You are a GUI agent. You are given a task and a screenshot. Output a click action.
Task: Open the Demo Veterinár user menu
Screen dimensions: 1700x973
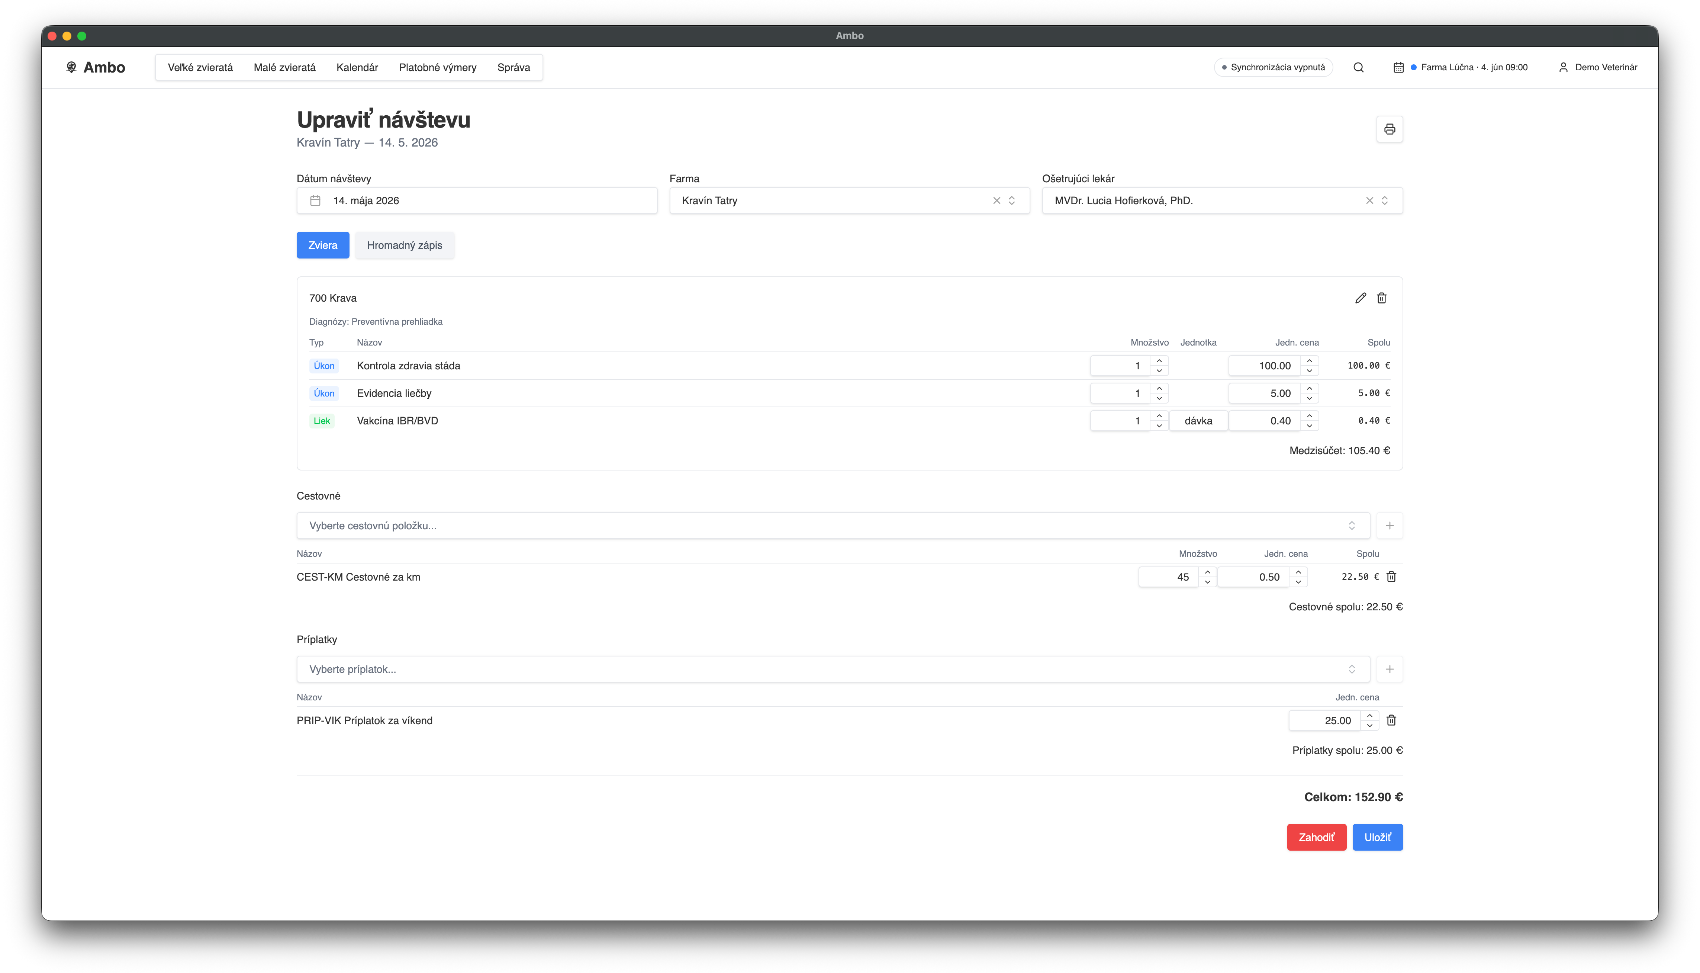1598,67
